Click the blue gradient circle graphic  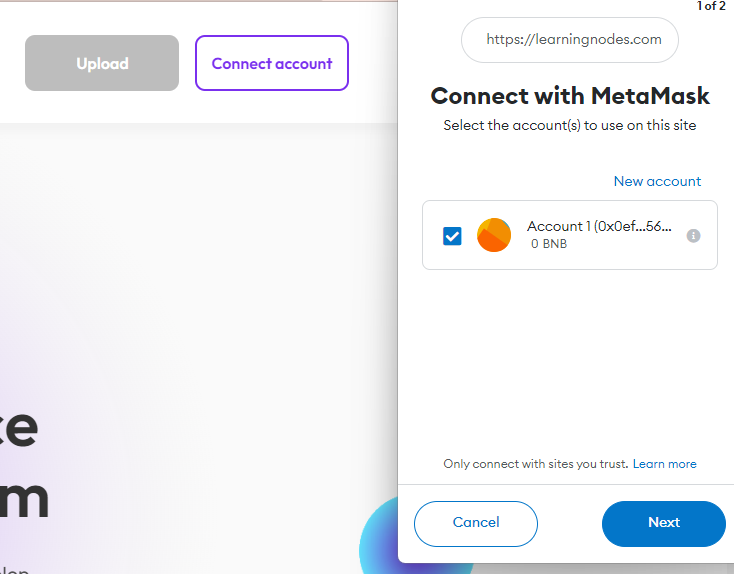pos(380,545)
